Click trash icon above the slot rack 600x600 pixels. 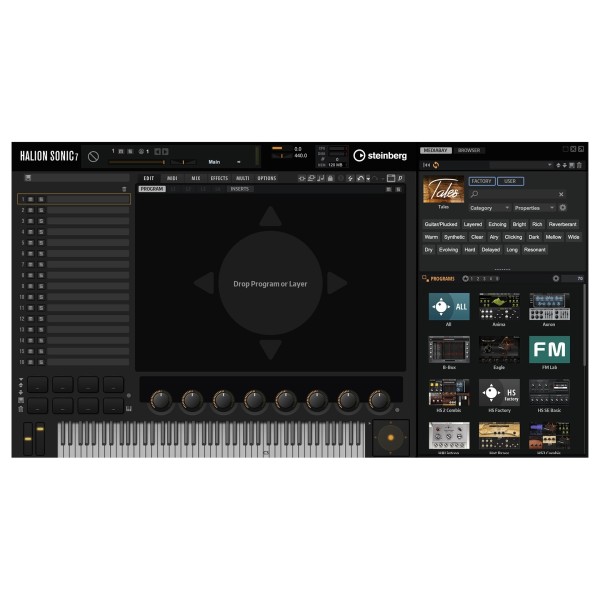124,189
